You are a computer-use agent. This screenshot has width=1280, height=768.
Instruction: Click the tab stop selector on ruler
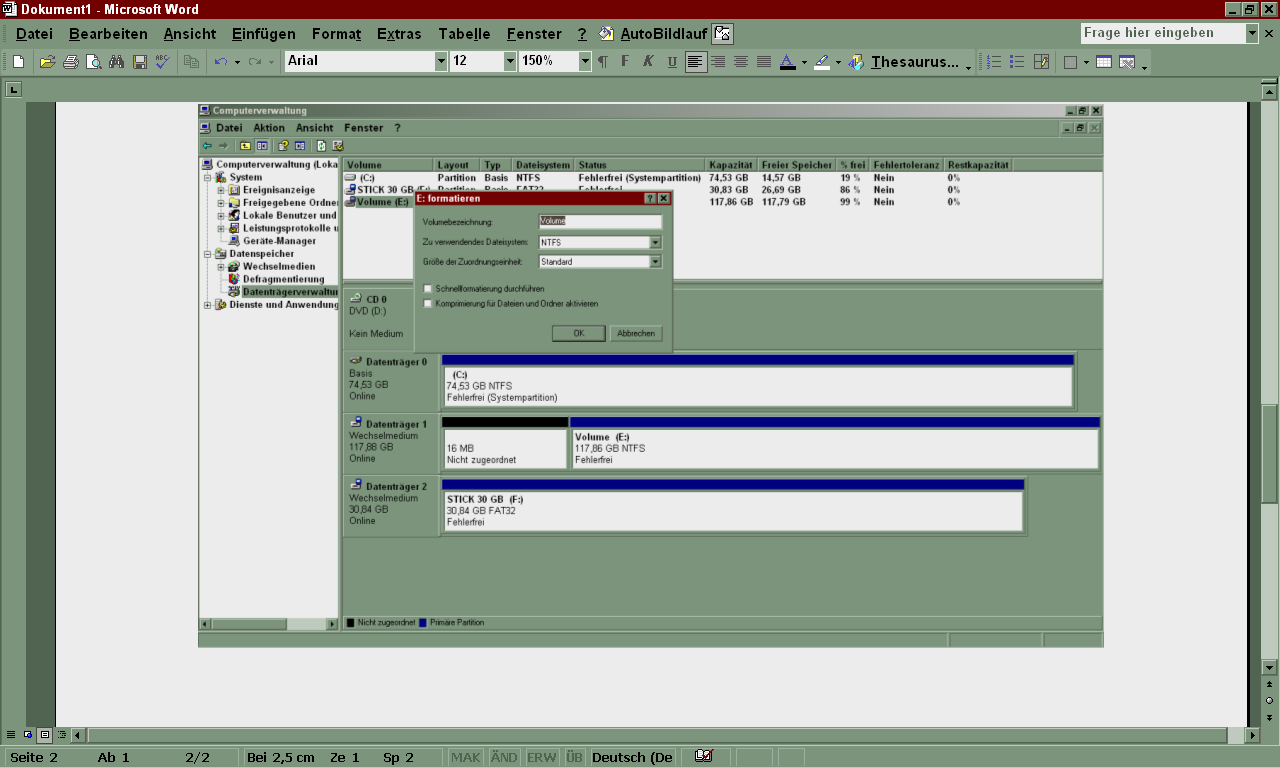click(14, 90)
